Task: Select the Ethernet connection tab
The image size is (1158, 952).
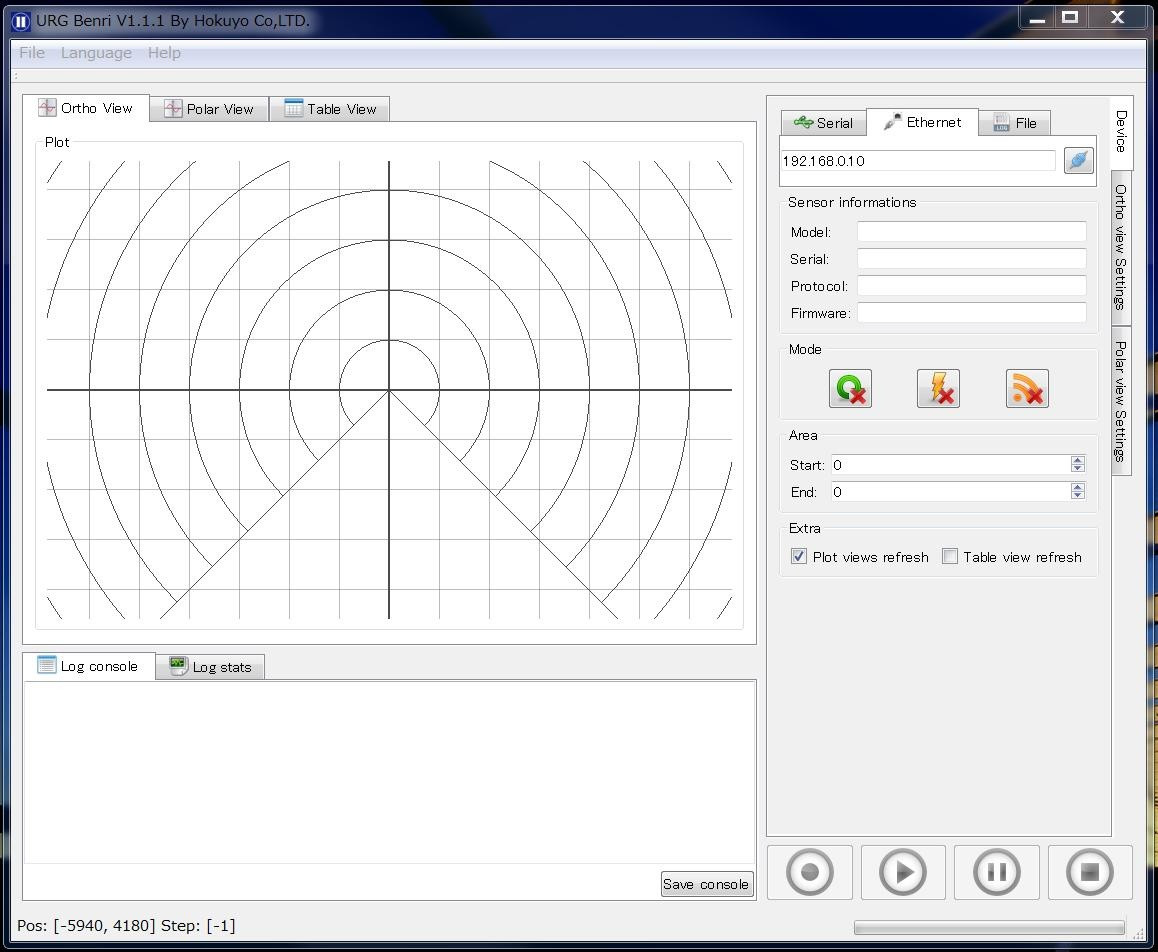Action: [922, 122]
